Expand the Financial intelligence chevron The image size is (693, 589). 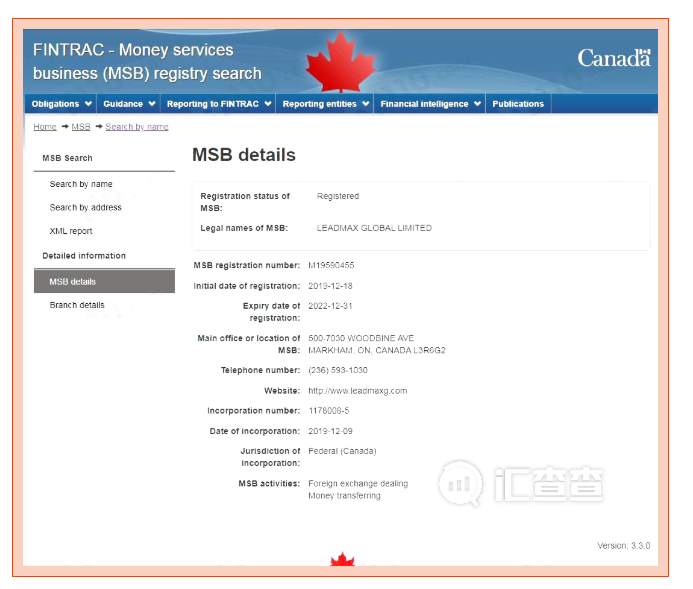click(477, 104)
